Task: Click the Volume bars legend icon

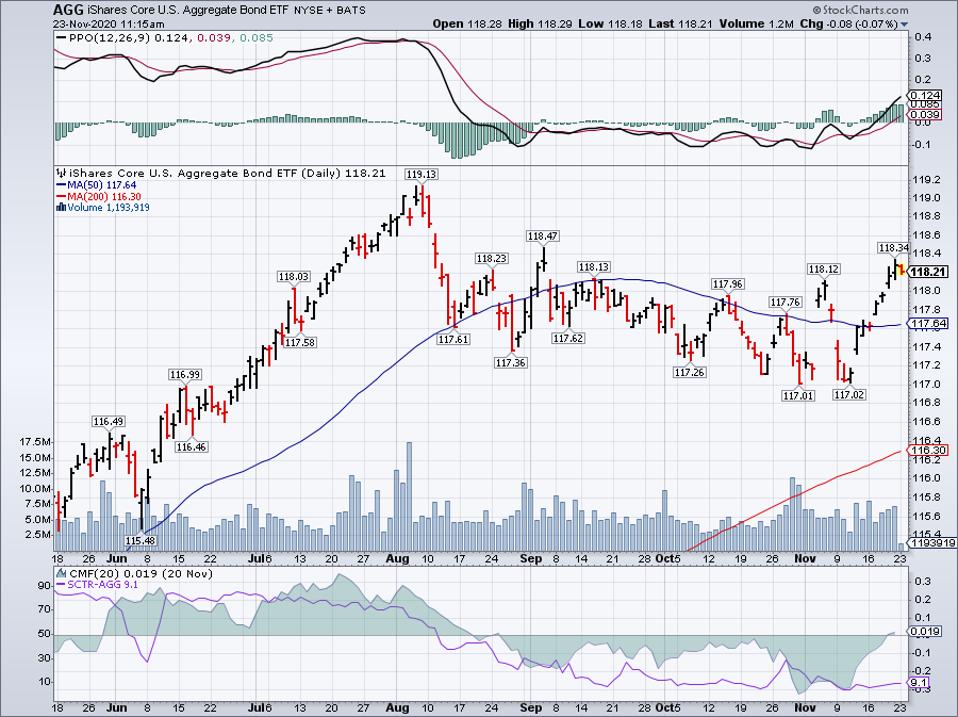Action: 60,208
